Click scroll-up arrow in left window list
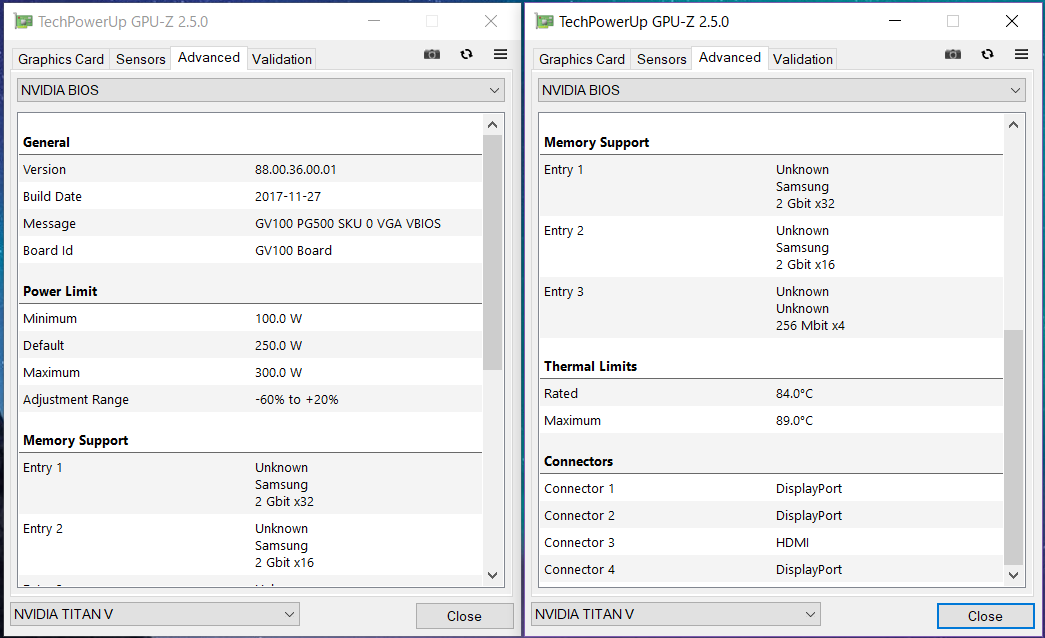 point(493,125)
